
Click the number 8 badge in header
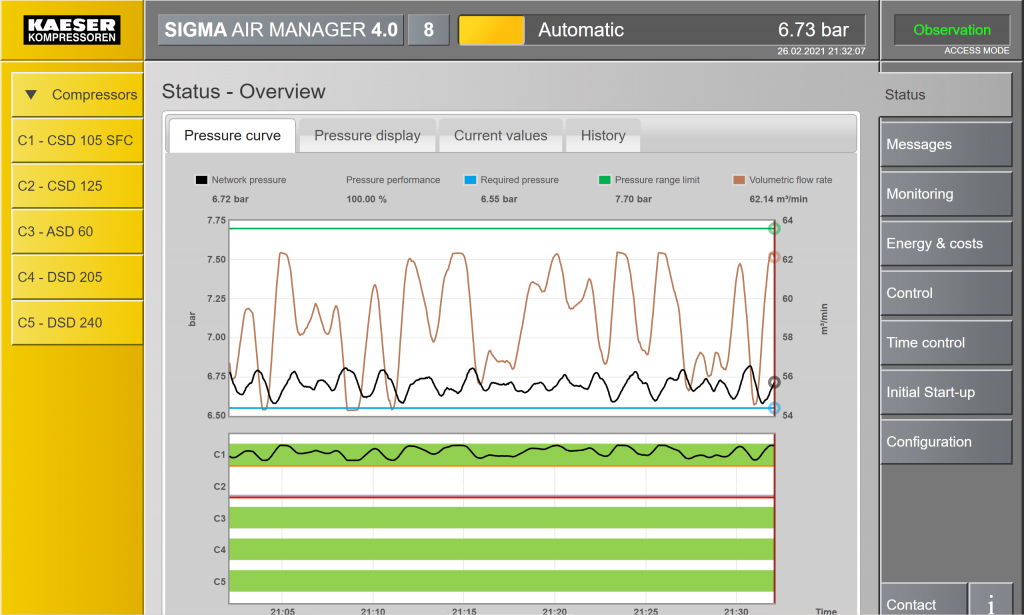pos(428,30)
